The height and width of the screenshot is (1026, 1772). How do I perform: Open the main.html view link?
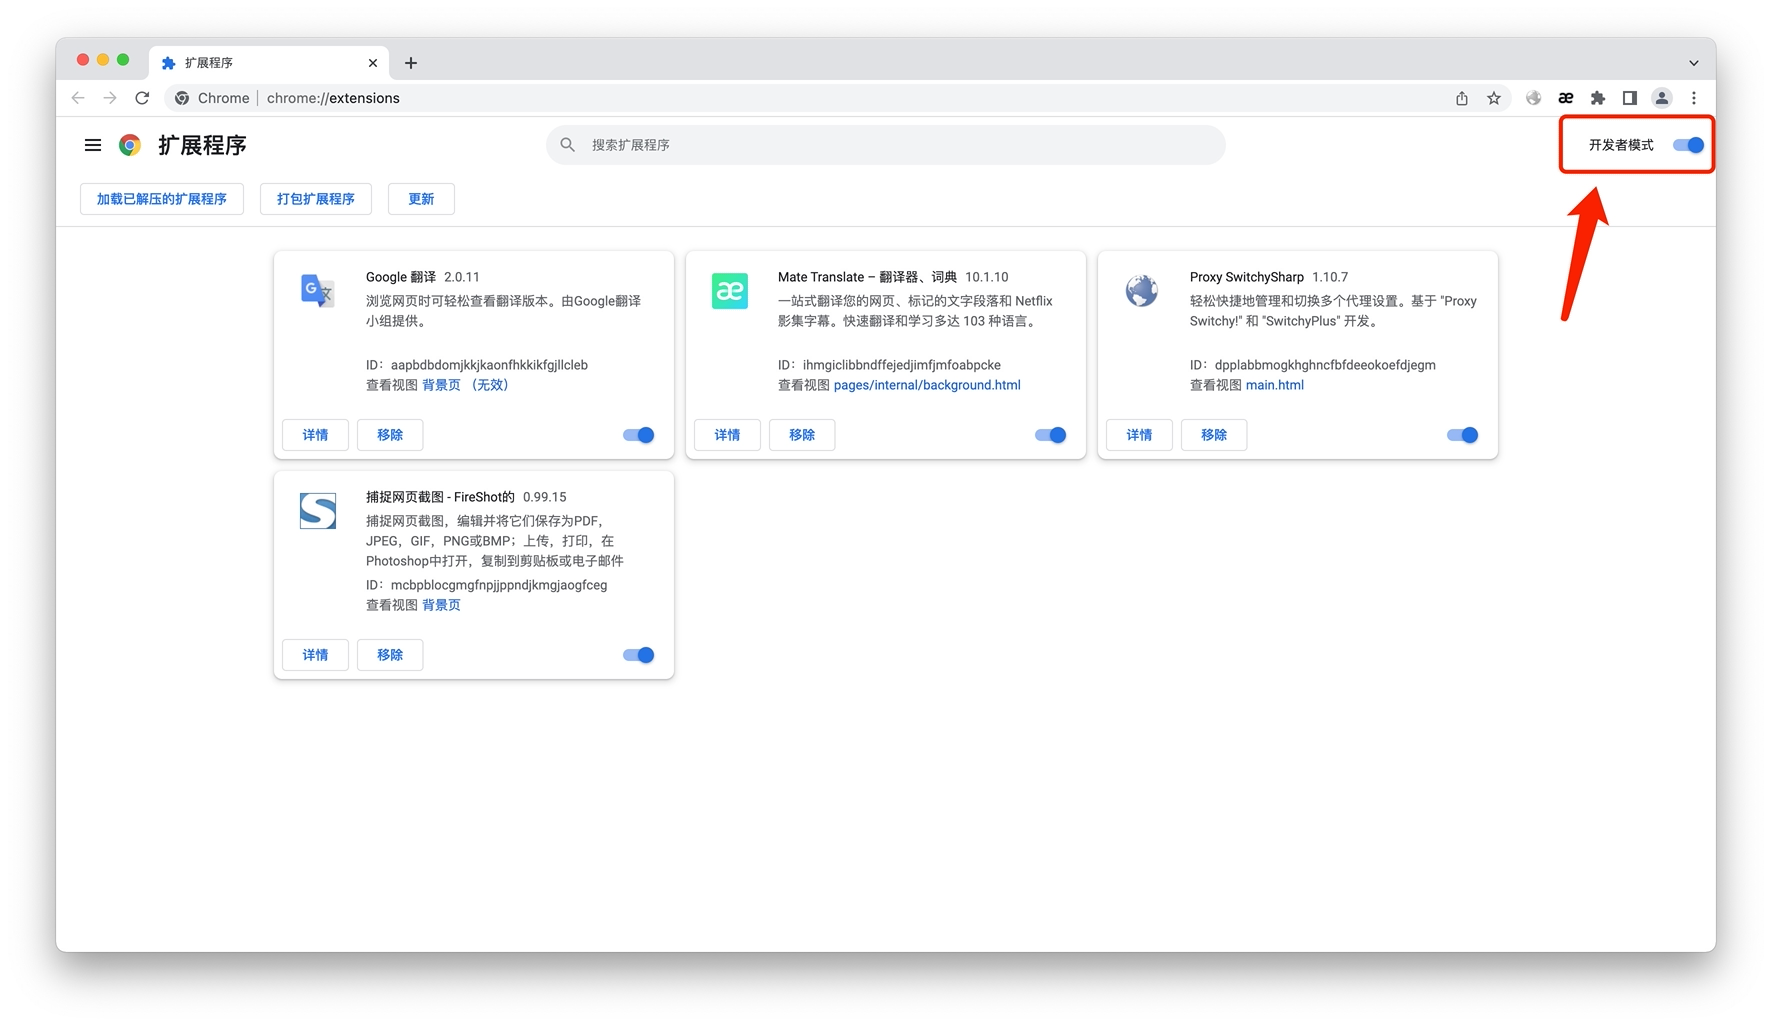(x=1275, y=385)
